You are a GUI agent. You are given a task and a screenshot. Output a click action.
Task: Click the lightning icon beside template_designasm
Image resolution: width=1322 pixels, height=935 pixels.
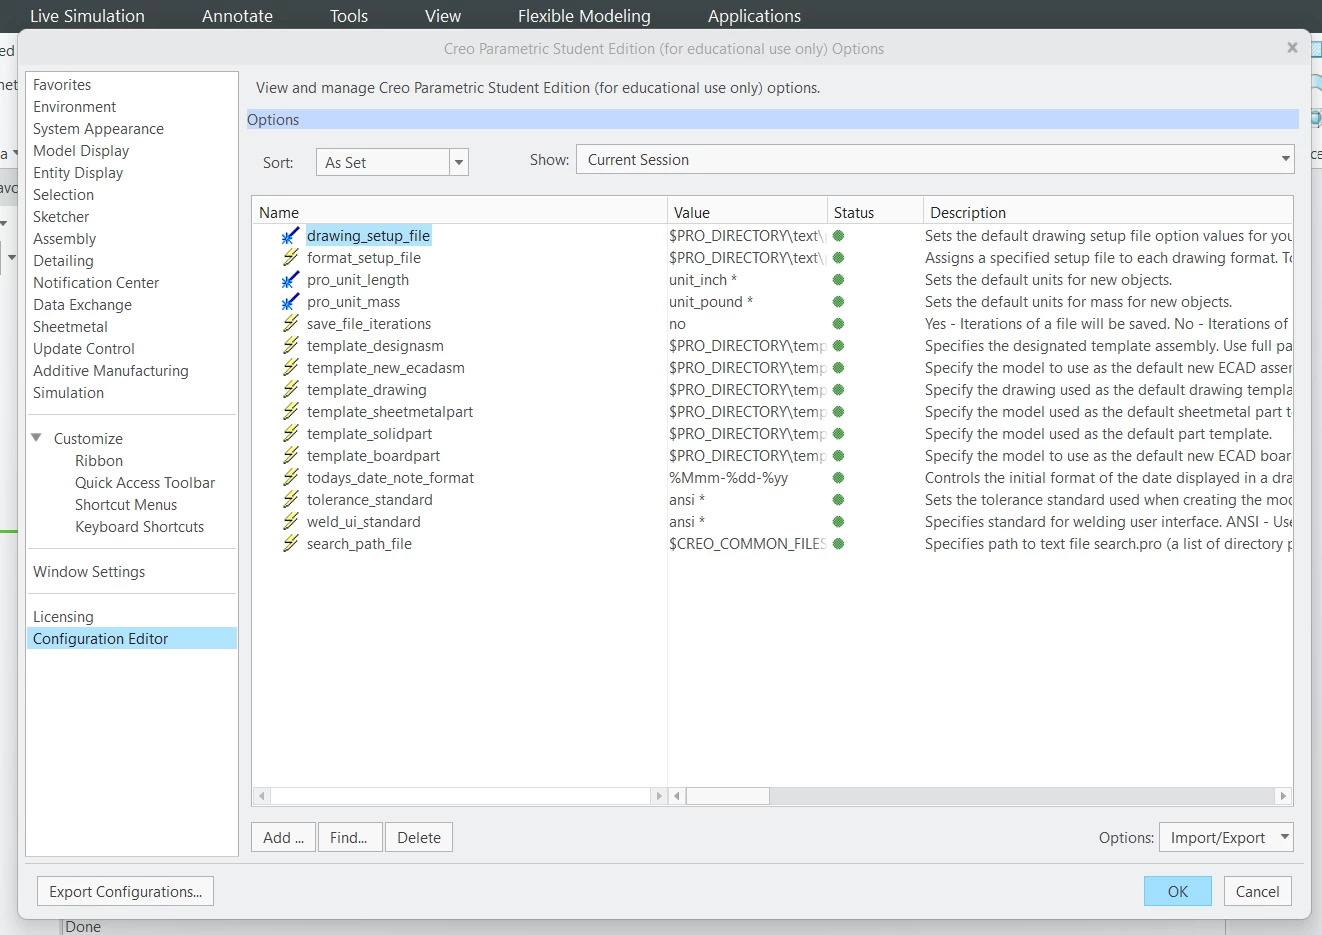(x=290, y=346)
